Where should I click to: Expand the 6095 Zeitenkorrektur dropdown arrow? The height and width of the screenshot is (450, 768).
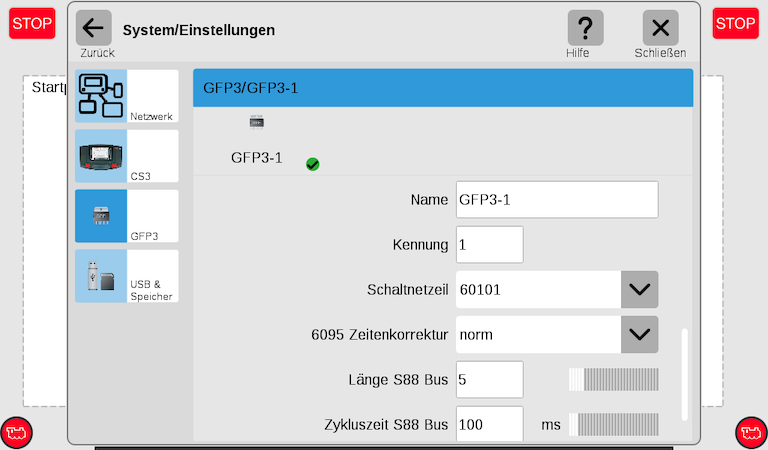(639, 334)
